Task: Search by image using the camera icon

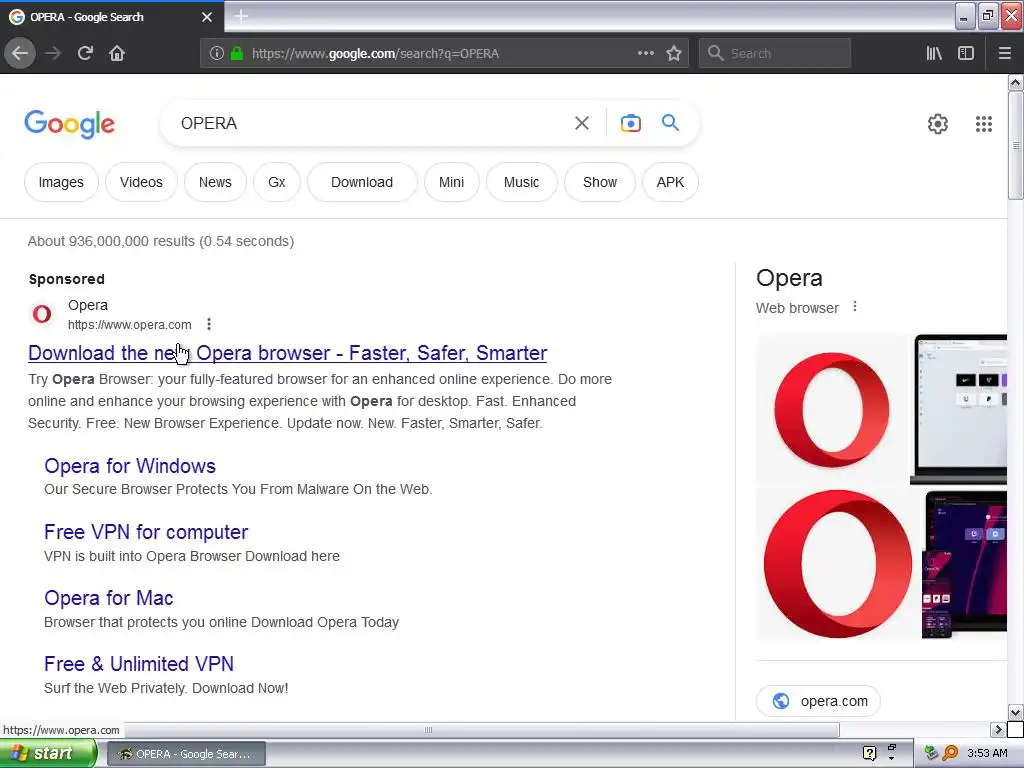Action: point(630,123)
